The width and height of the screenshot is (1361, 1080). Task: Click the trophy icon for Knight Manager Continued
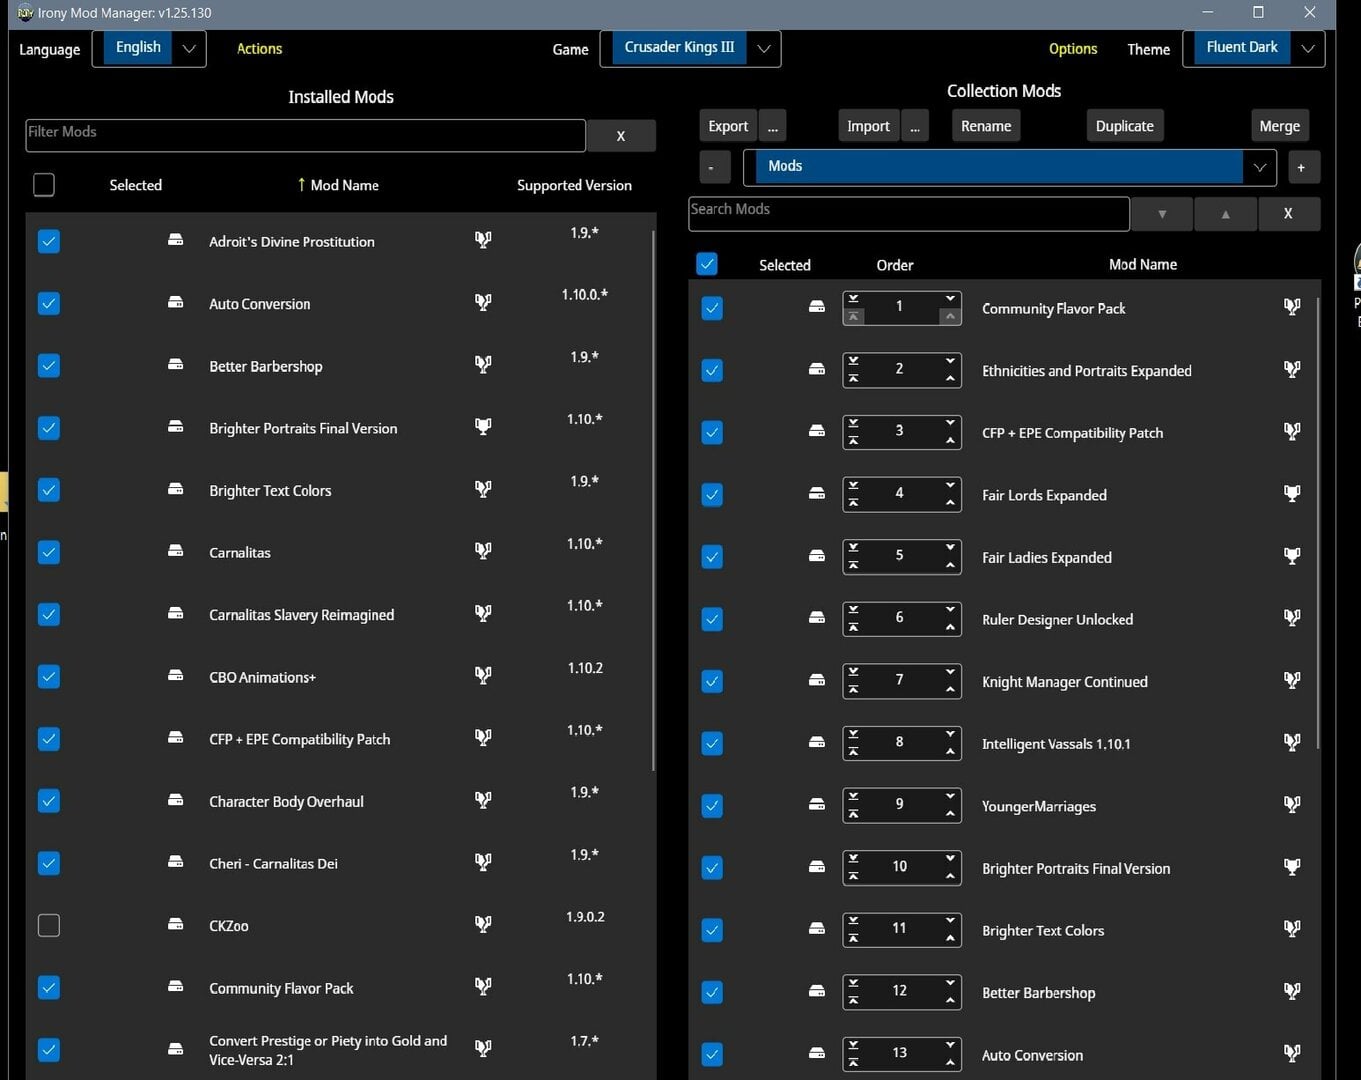[x=1292, y=680]
